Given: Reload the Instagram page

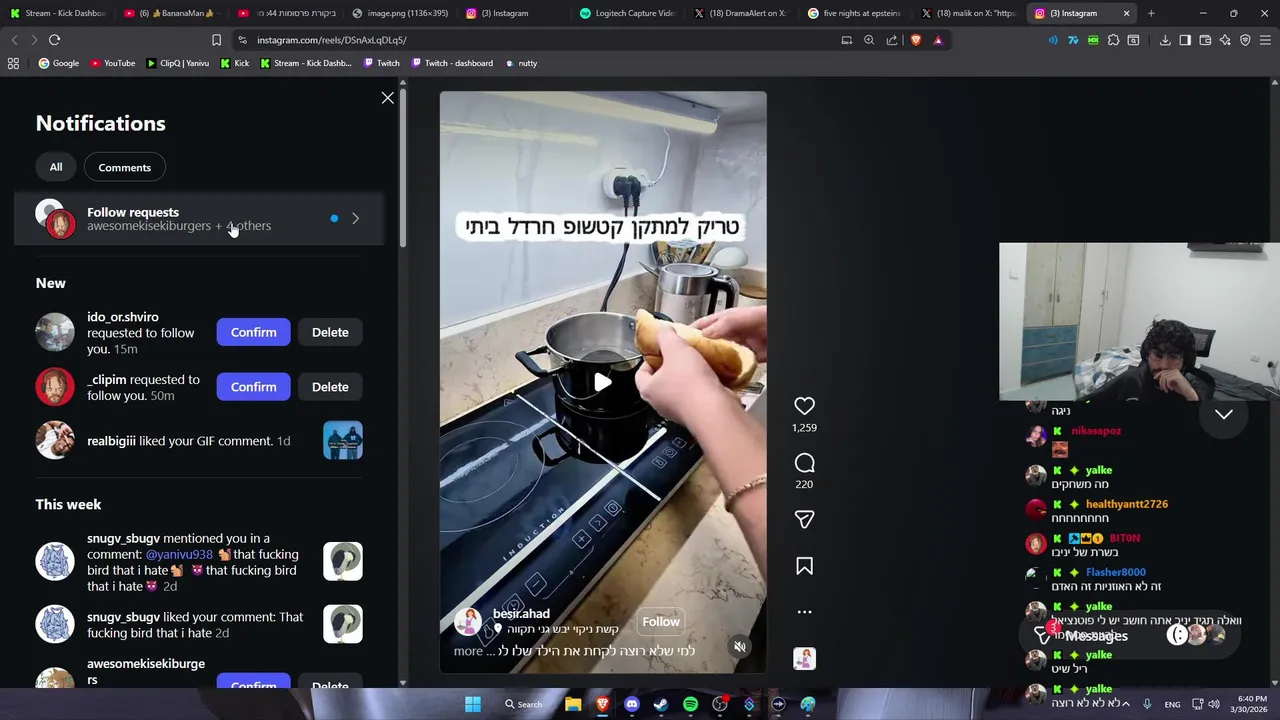Looking at the screenshot, I should [x=54, y=40].
